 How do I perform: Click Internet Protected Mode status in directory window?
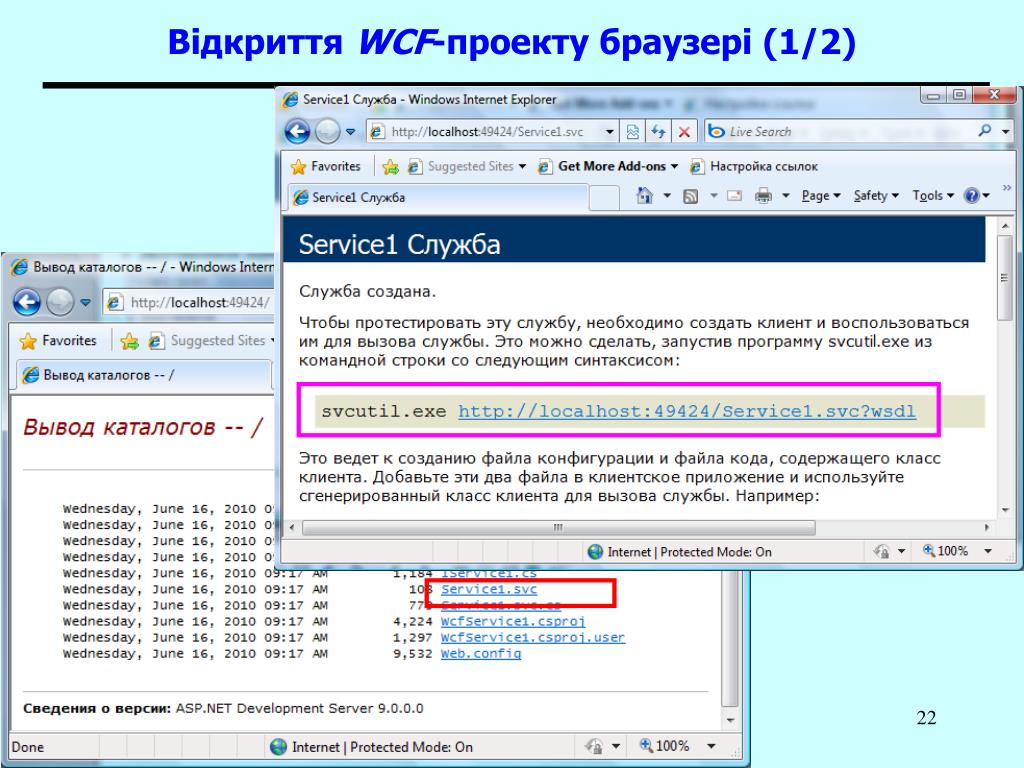372,747
